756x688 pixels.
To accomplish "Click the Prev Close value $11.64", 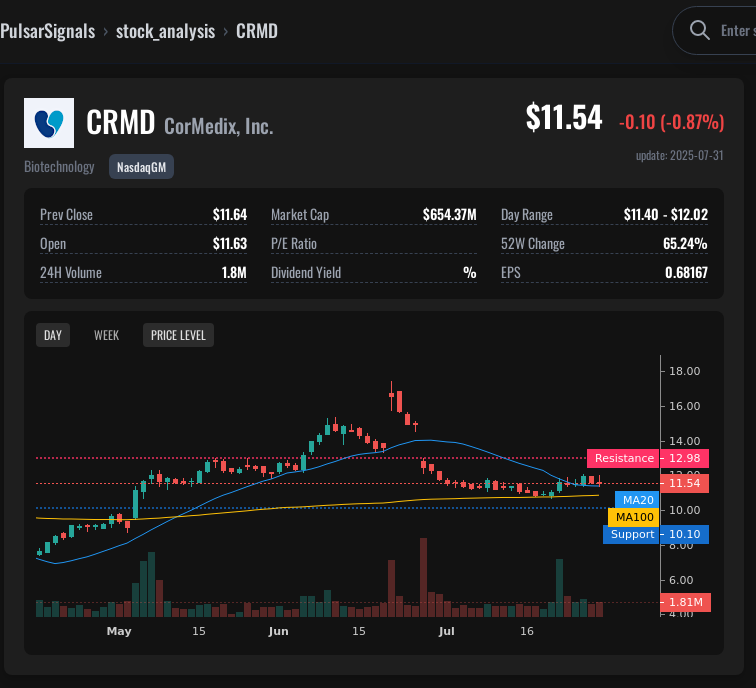I will (230, 215).
